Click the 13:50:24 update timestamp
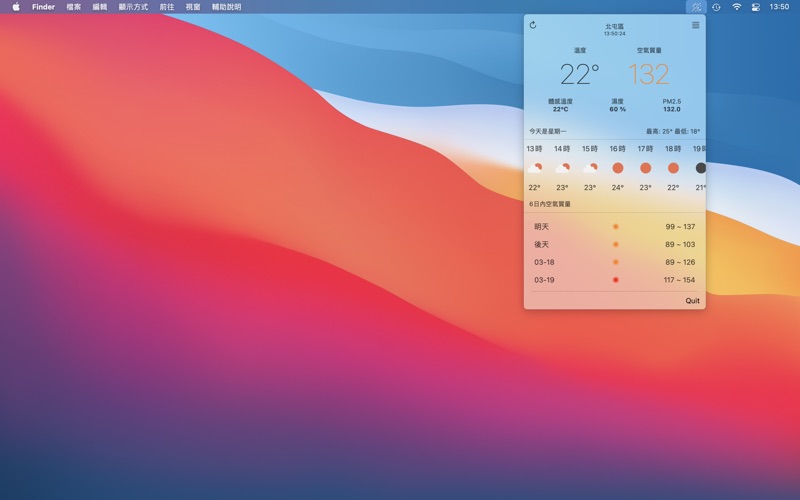This screenshot has width=800, height=500. [x=614, y=34]
